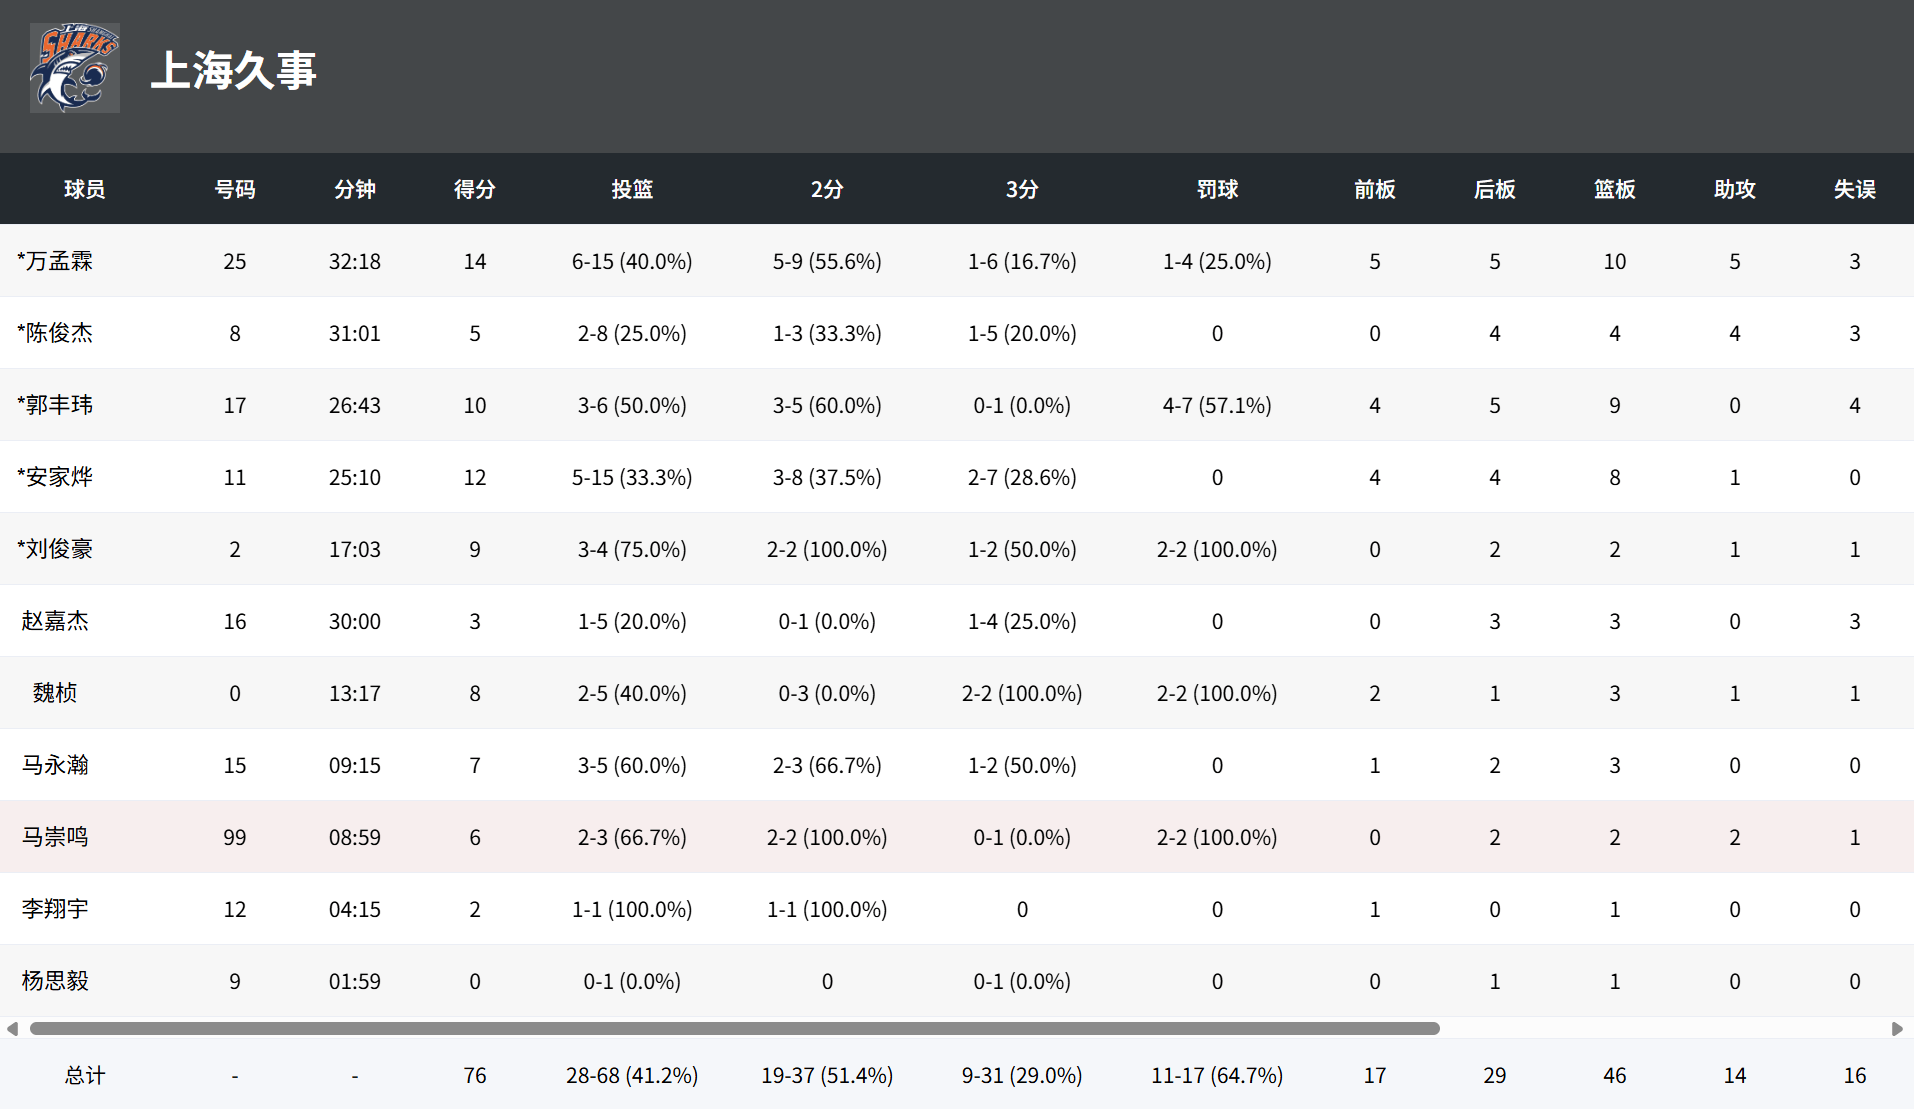Select player 李翔宇
Screen dimensions: 1914x1109
55,909
